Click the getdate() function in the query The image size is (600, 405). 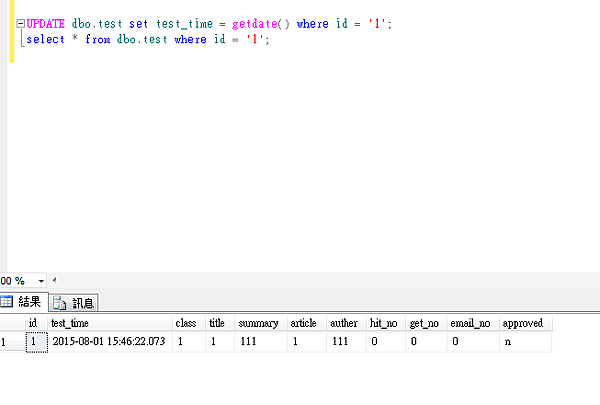click(x=261, y=24)
